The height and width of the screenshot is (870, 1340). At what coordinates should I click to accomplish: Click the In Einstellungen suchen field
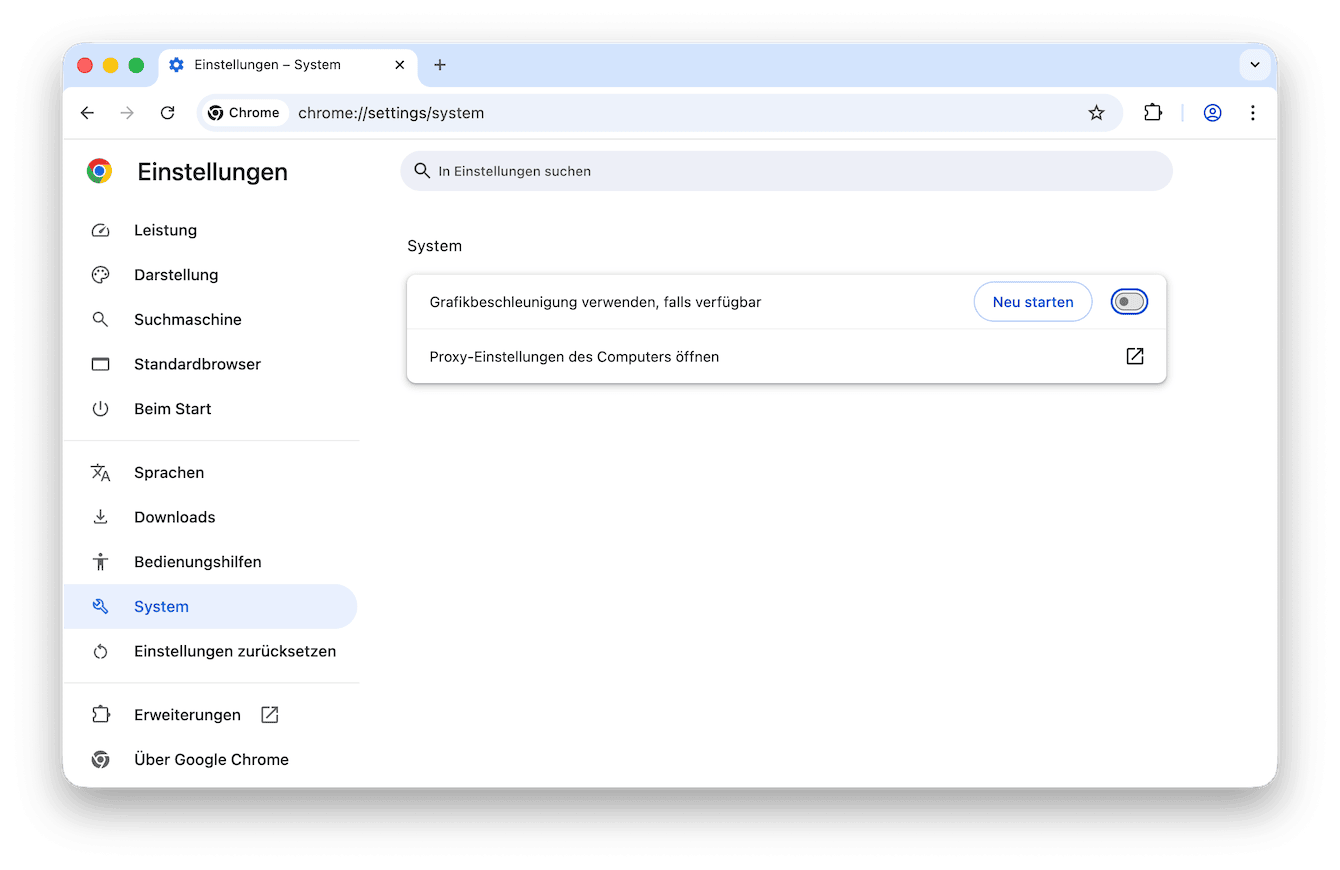pyautogui.click(x=787, y=170)
